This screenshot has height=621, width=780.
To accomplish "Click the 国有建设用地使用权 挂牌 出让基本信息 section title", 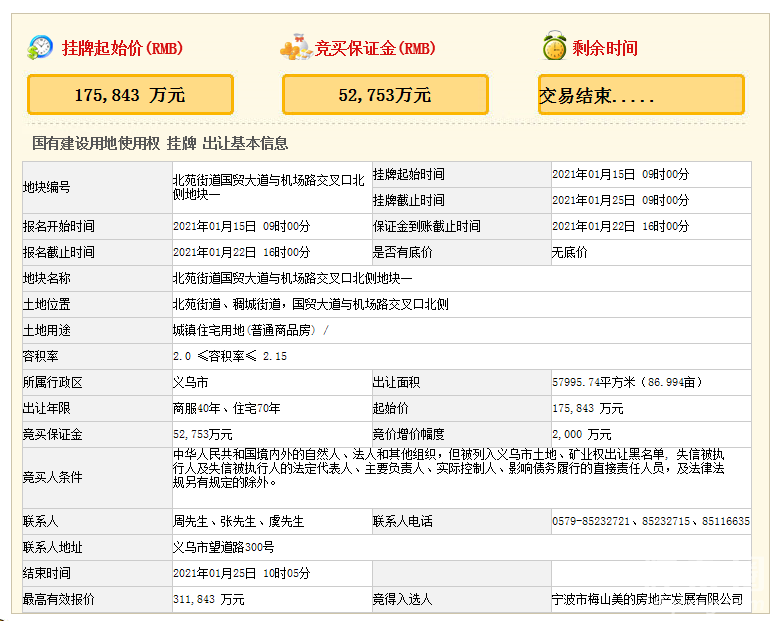I will 160,143.
